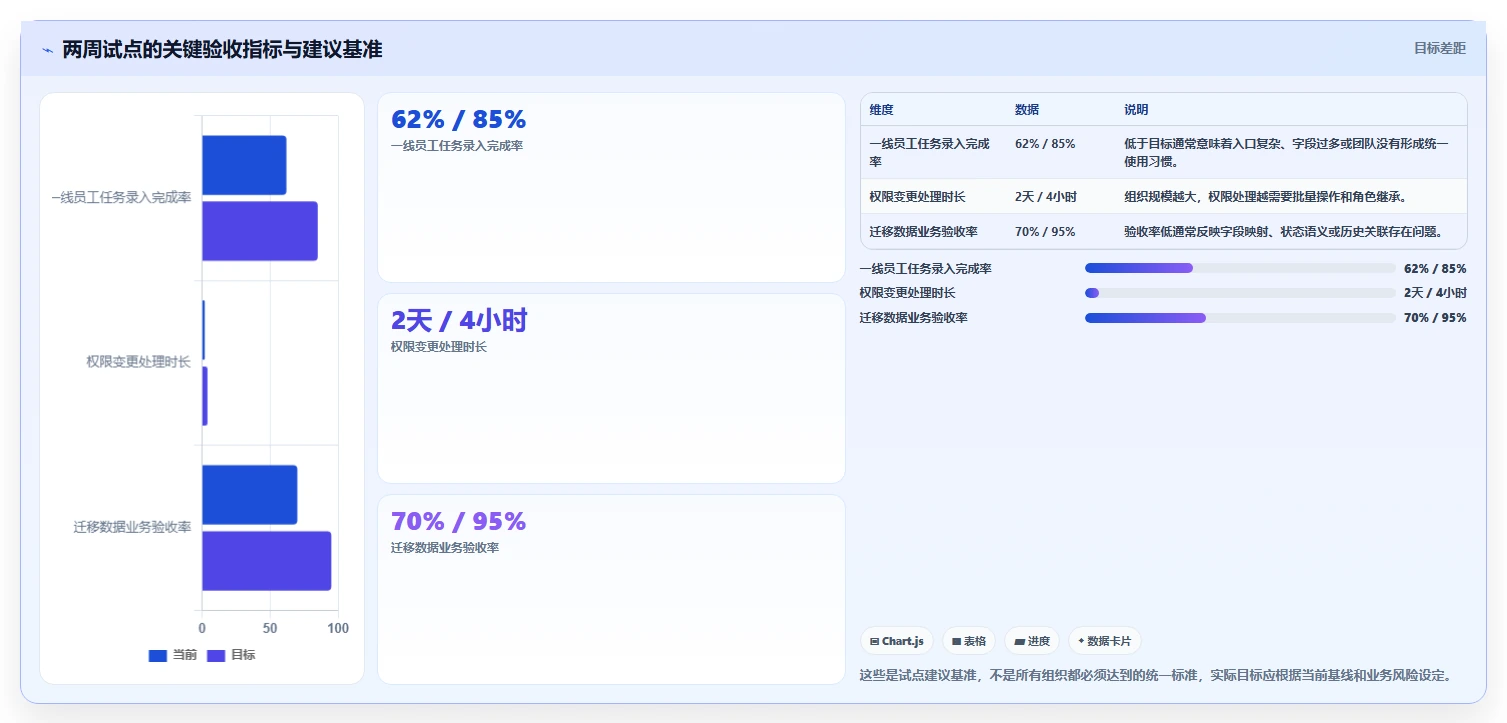This screenshot has height=723, width=1507.
Task: Click progress value 62% / 85%
Action: tap(1435, 268)
